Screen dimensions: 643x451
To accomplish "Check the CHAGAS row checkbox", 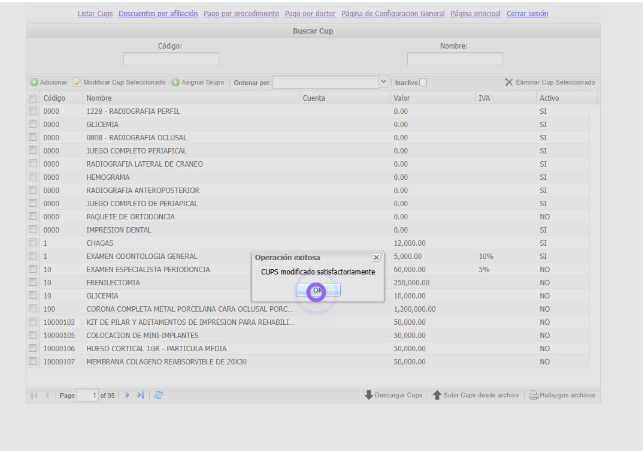I will [x=33, y=243].
